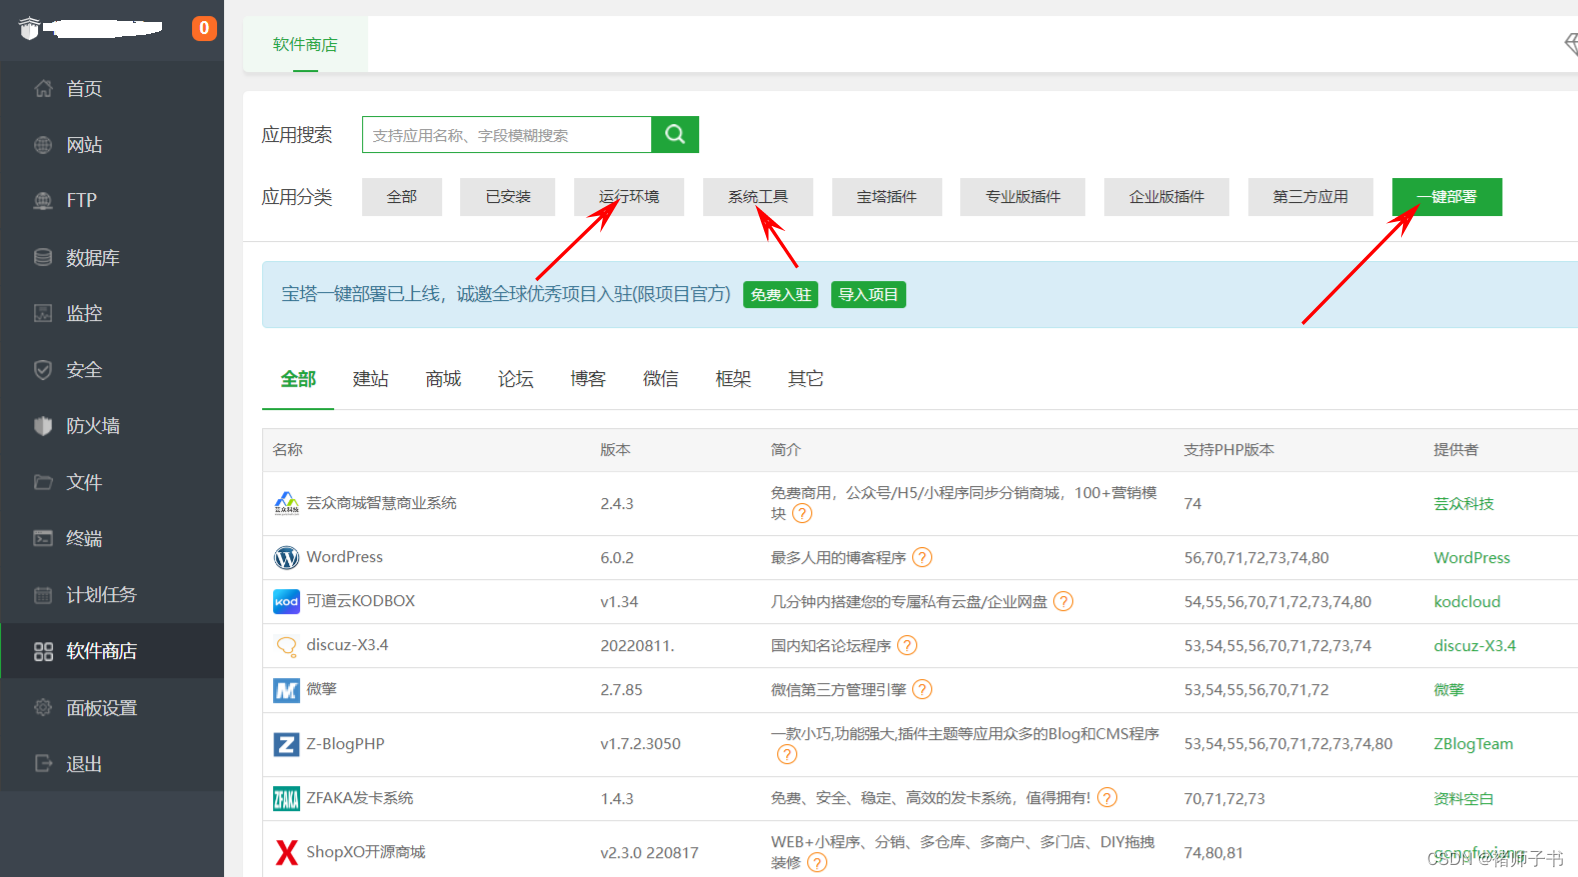Click the monitor icon for 监控

43,313
